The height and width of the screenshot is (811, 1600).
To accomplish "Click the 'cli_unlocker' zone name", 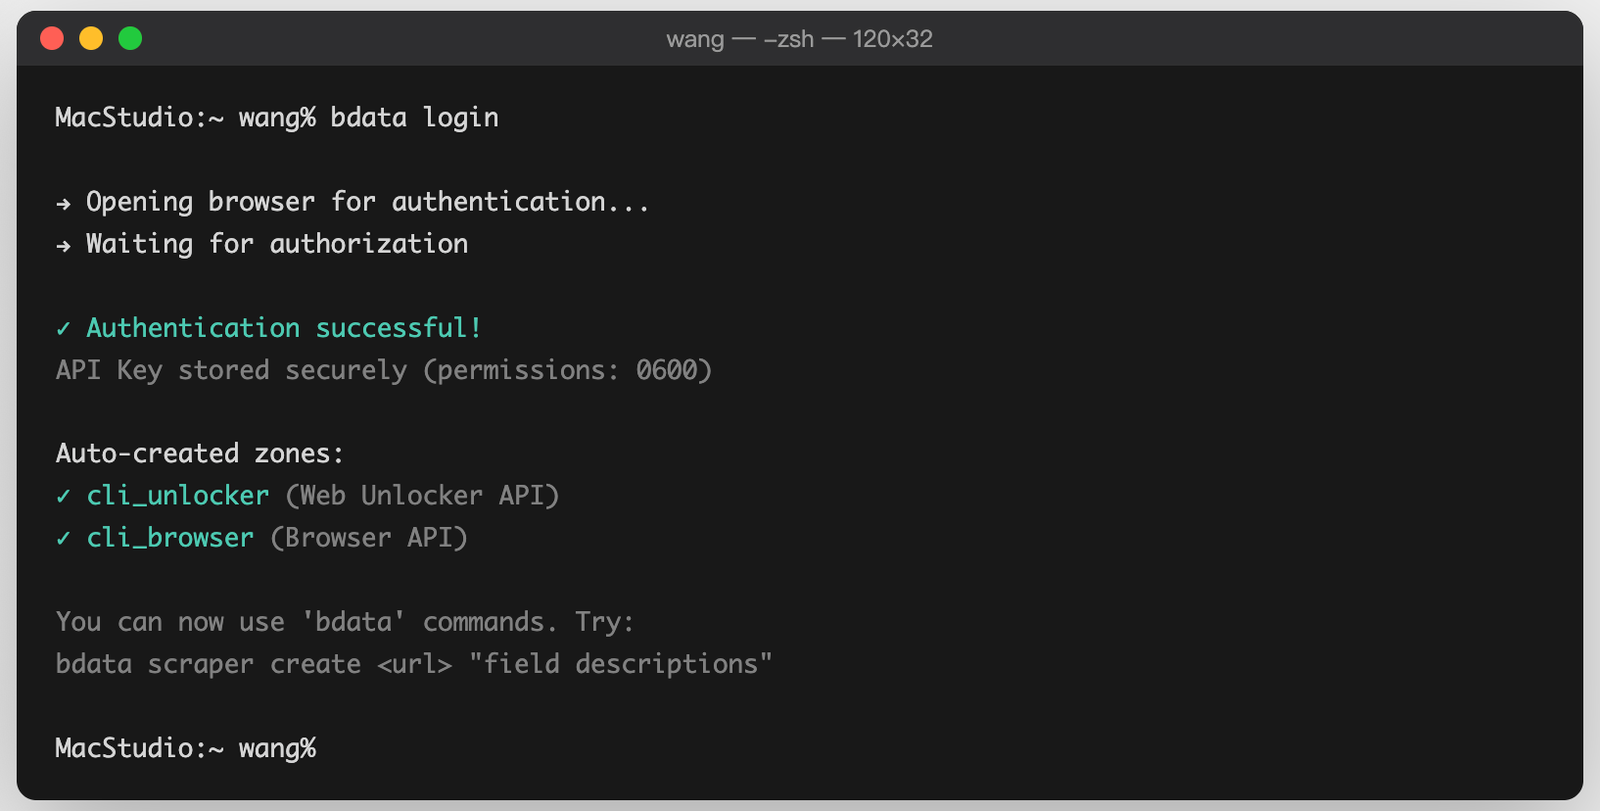I will tap(178, 496).
